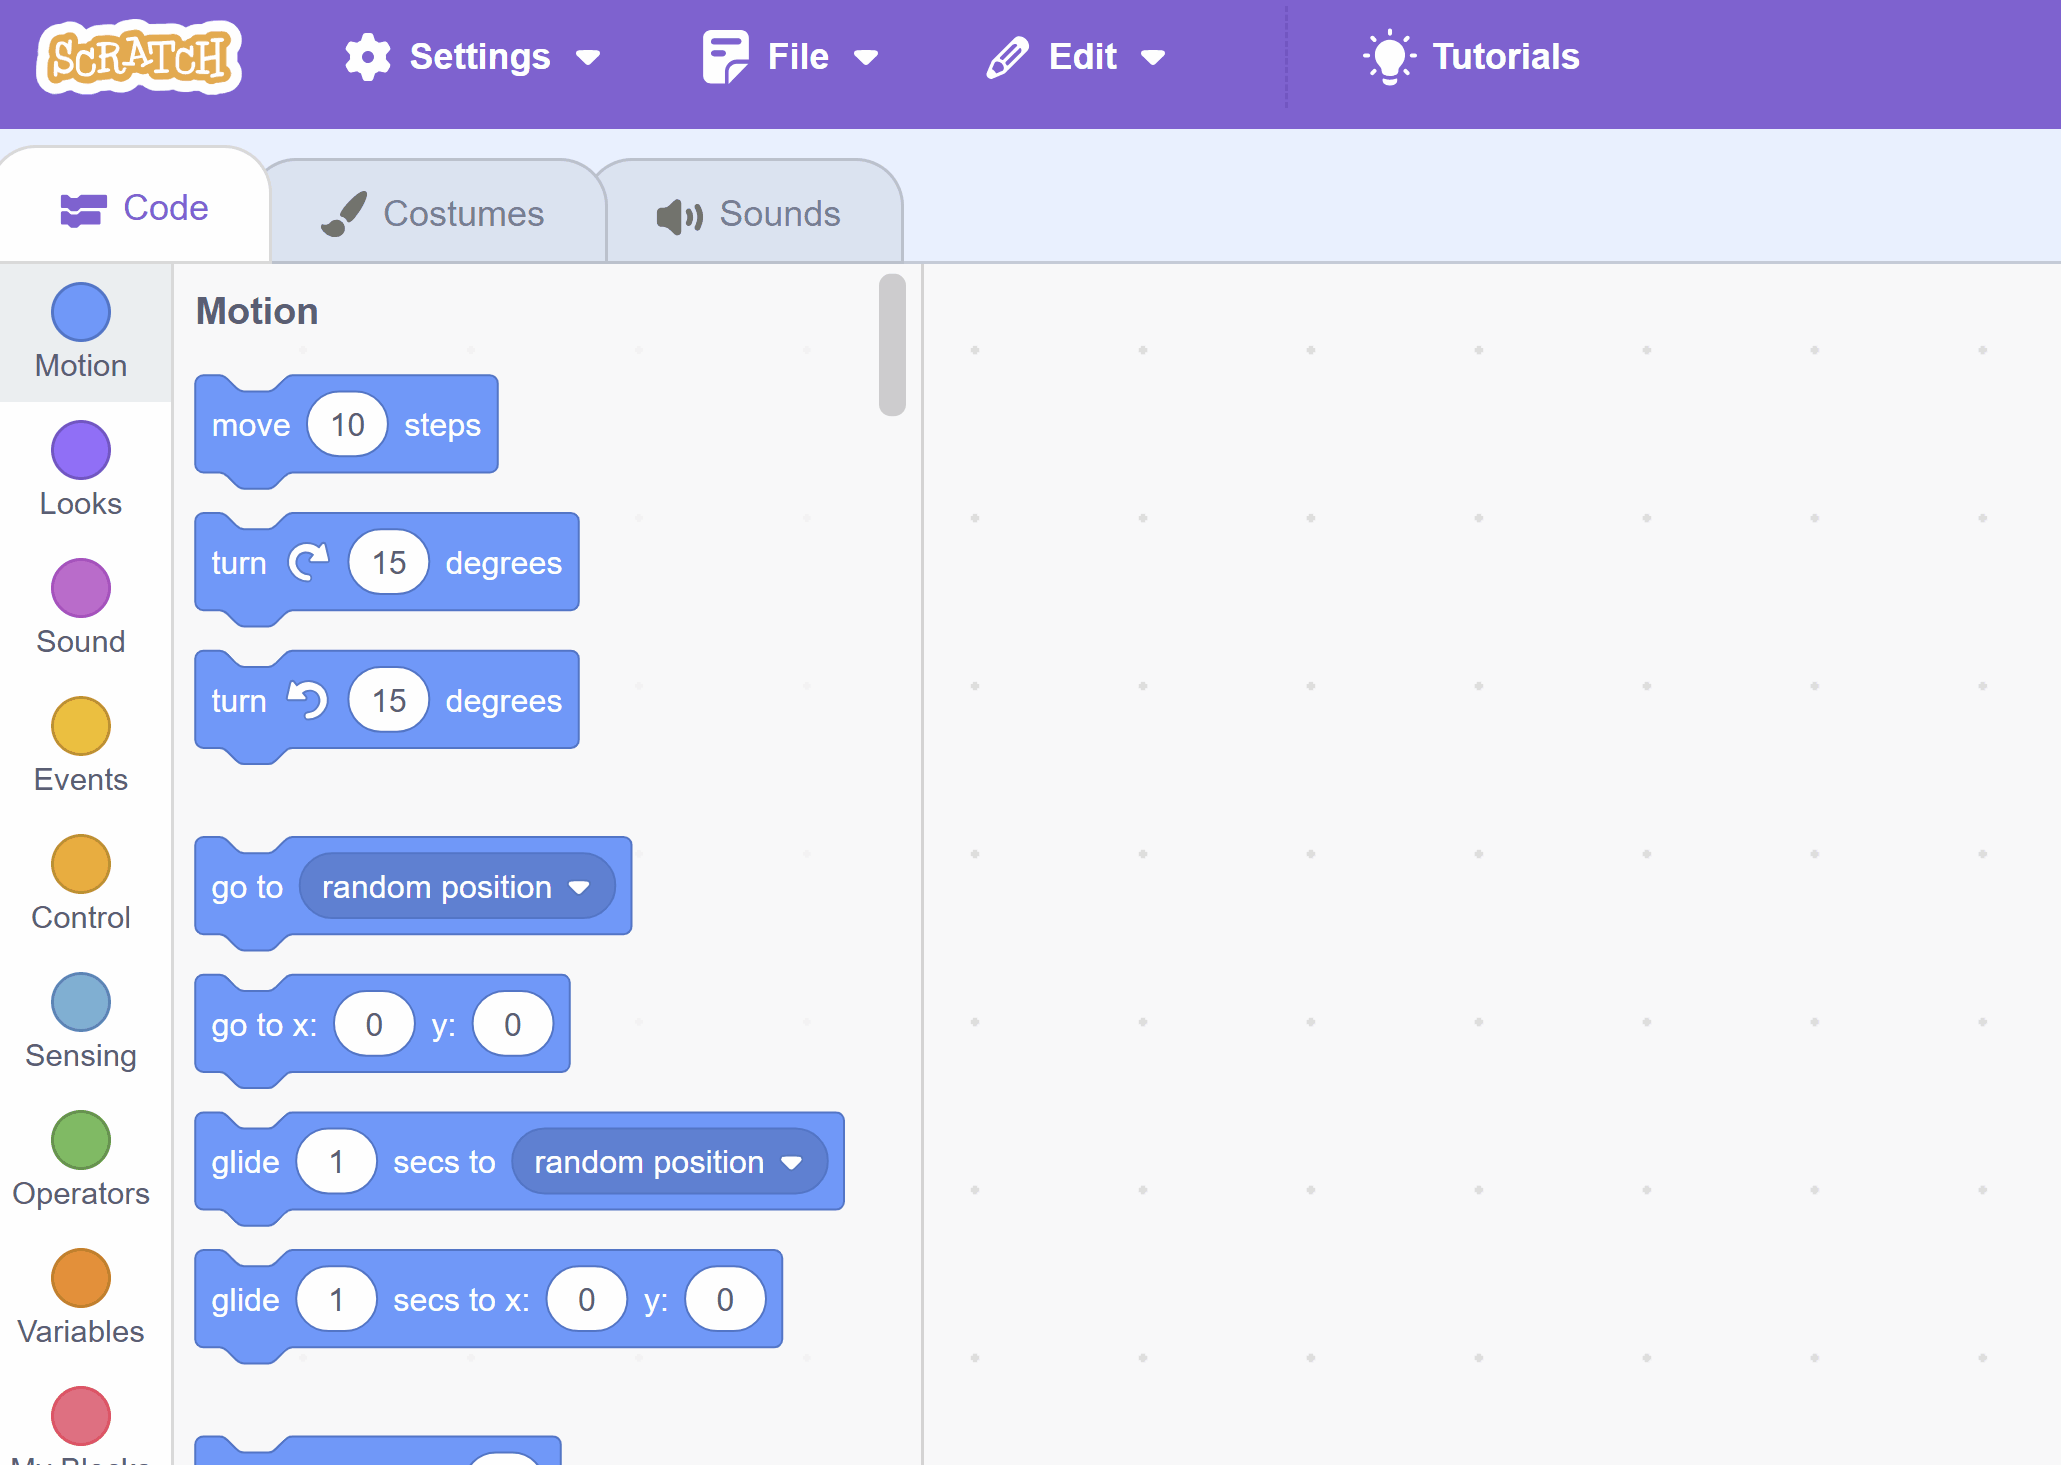Image resolution: width=2061 pixels, height=1465 pixels.
Task: Open the Variables block category
Action: 80,1297
